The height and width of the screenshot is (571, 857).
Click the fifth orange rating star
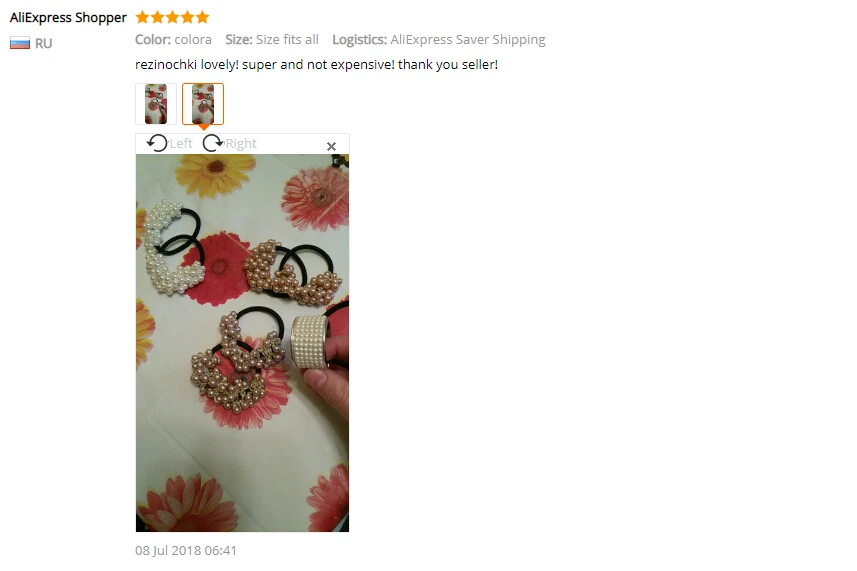coord(203,17)
